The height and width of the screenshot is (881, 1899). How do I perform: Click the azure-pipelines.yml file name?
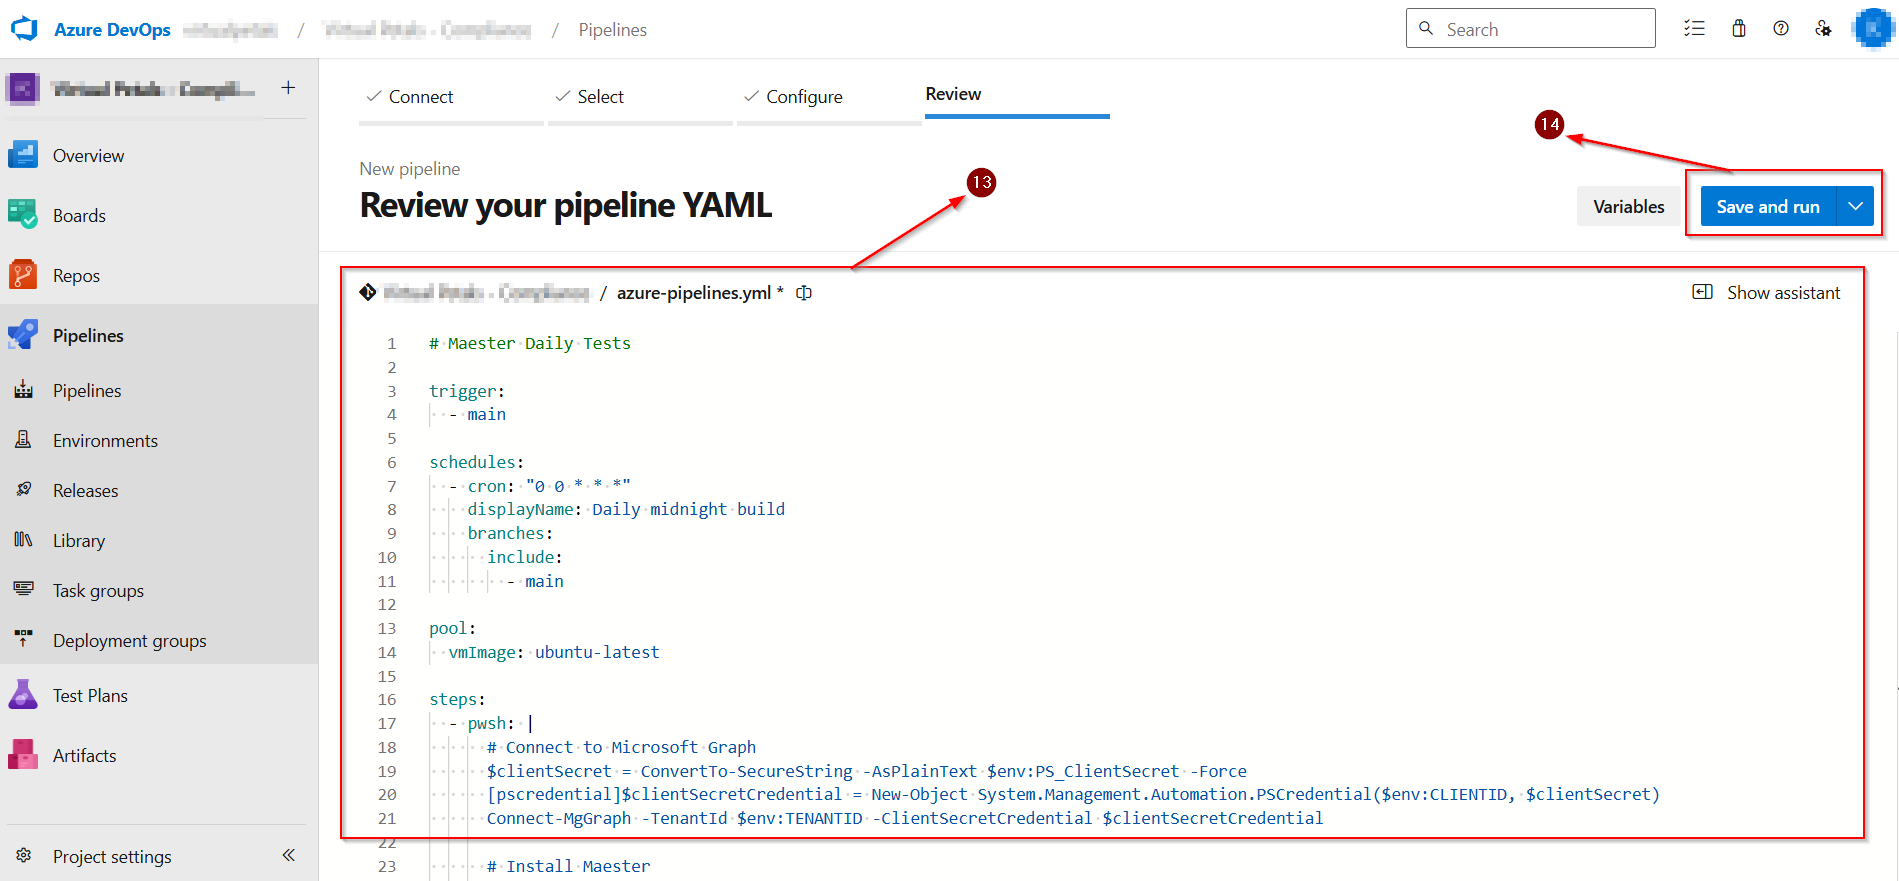click(x=693, y=293)
